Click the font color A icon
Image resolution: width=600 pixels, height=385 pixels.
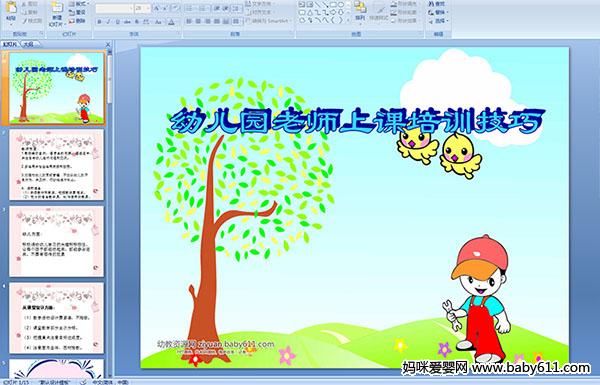[171, 22]
